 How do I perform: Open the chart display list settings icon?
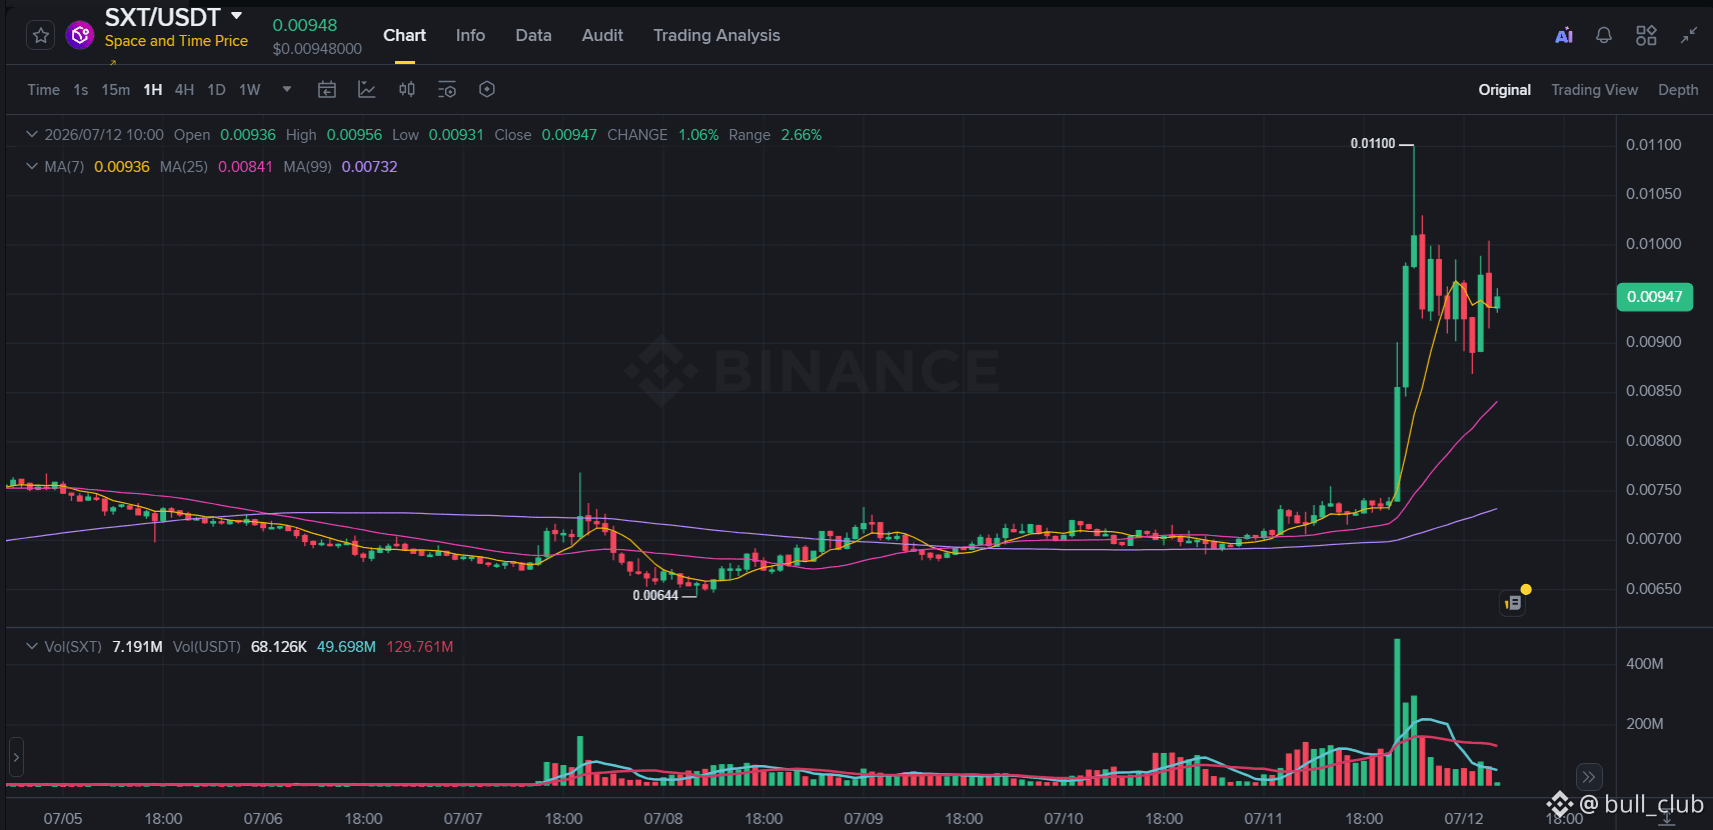(447, 90)
